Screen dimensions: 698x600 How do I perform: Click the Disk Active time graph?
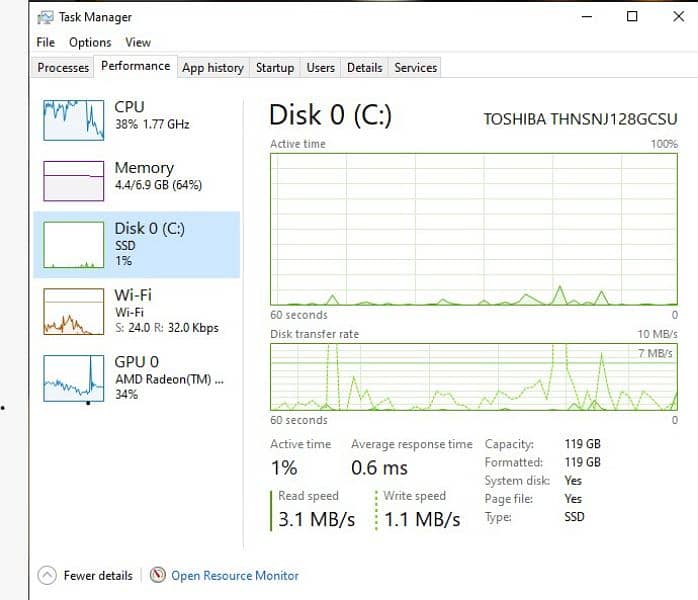point(474,228)
